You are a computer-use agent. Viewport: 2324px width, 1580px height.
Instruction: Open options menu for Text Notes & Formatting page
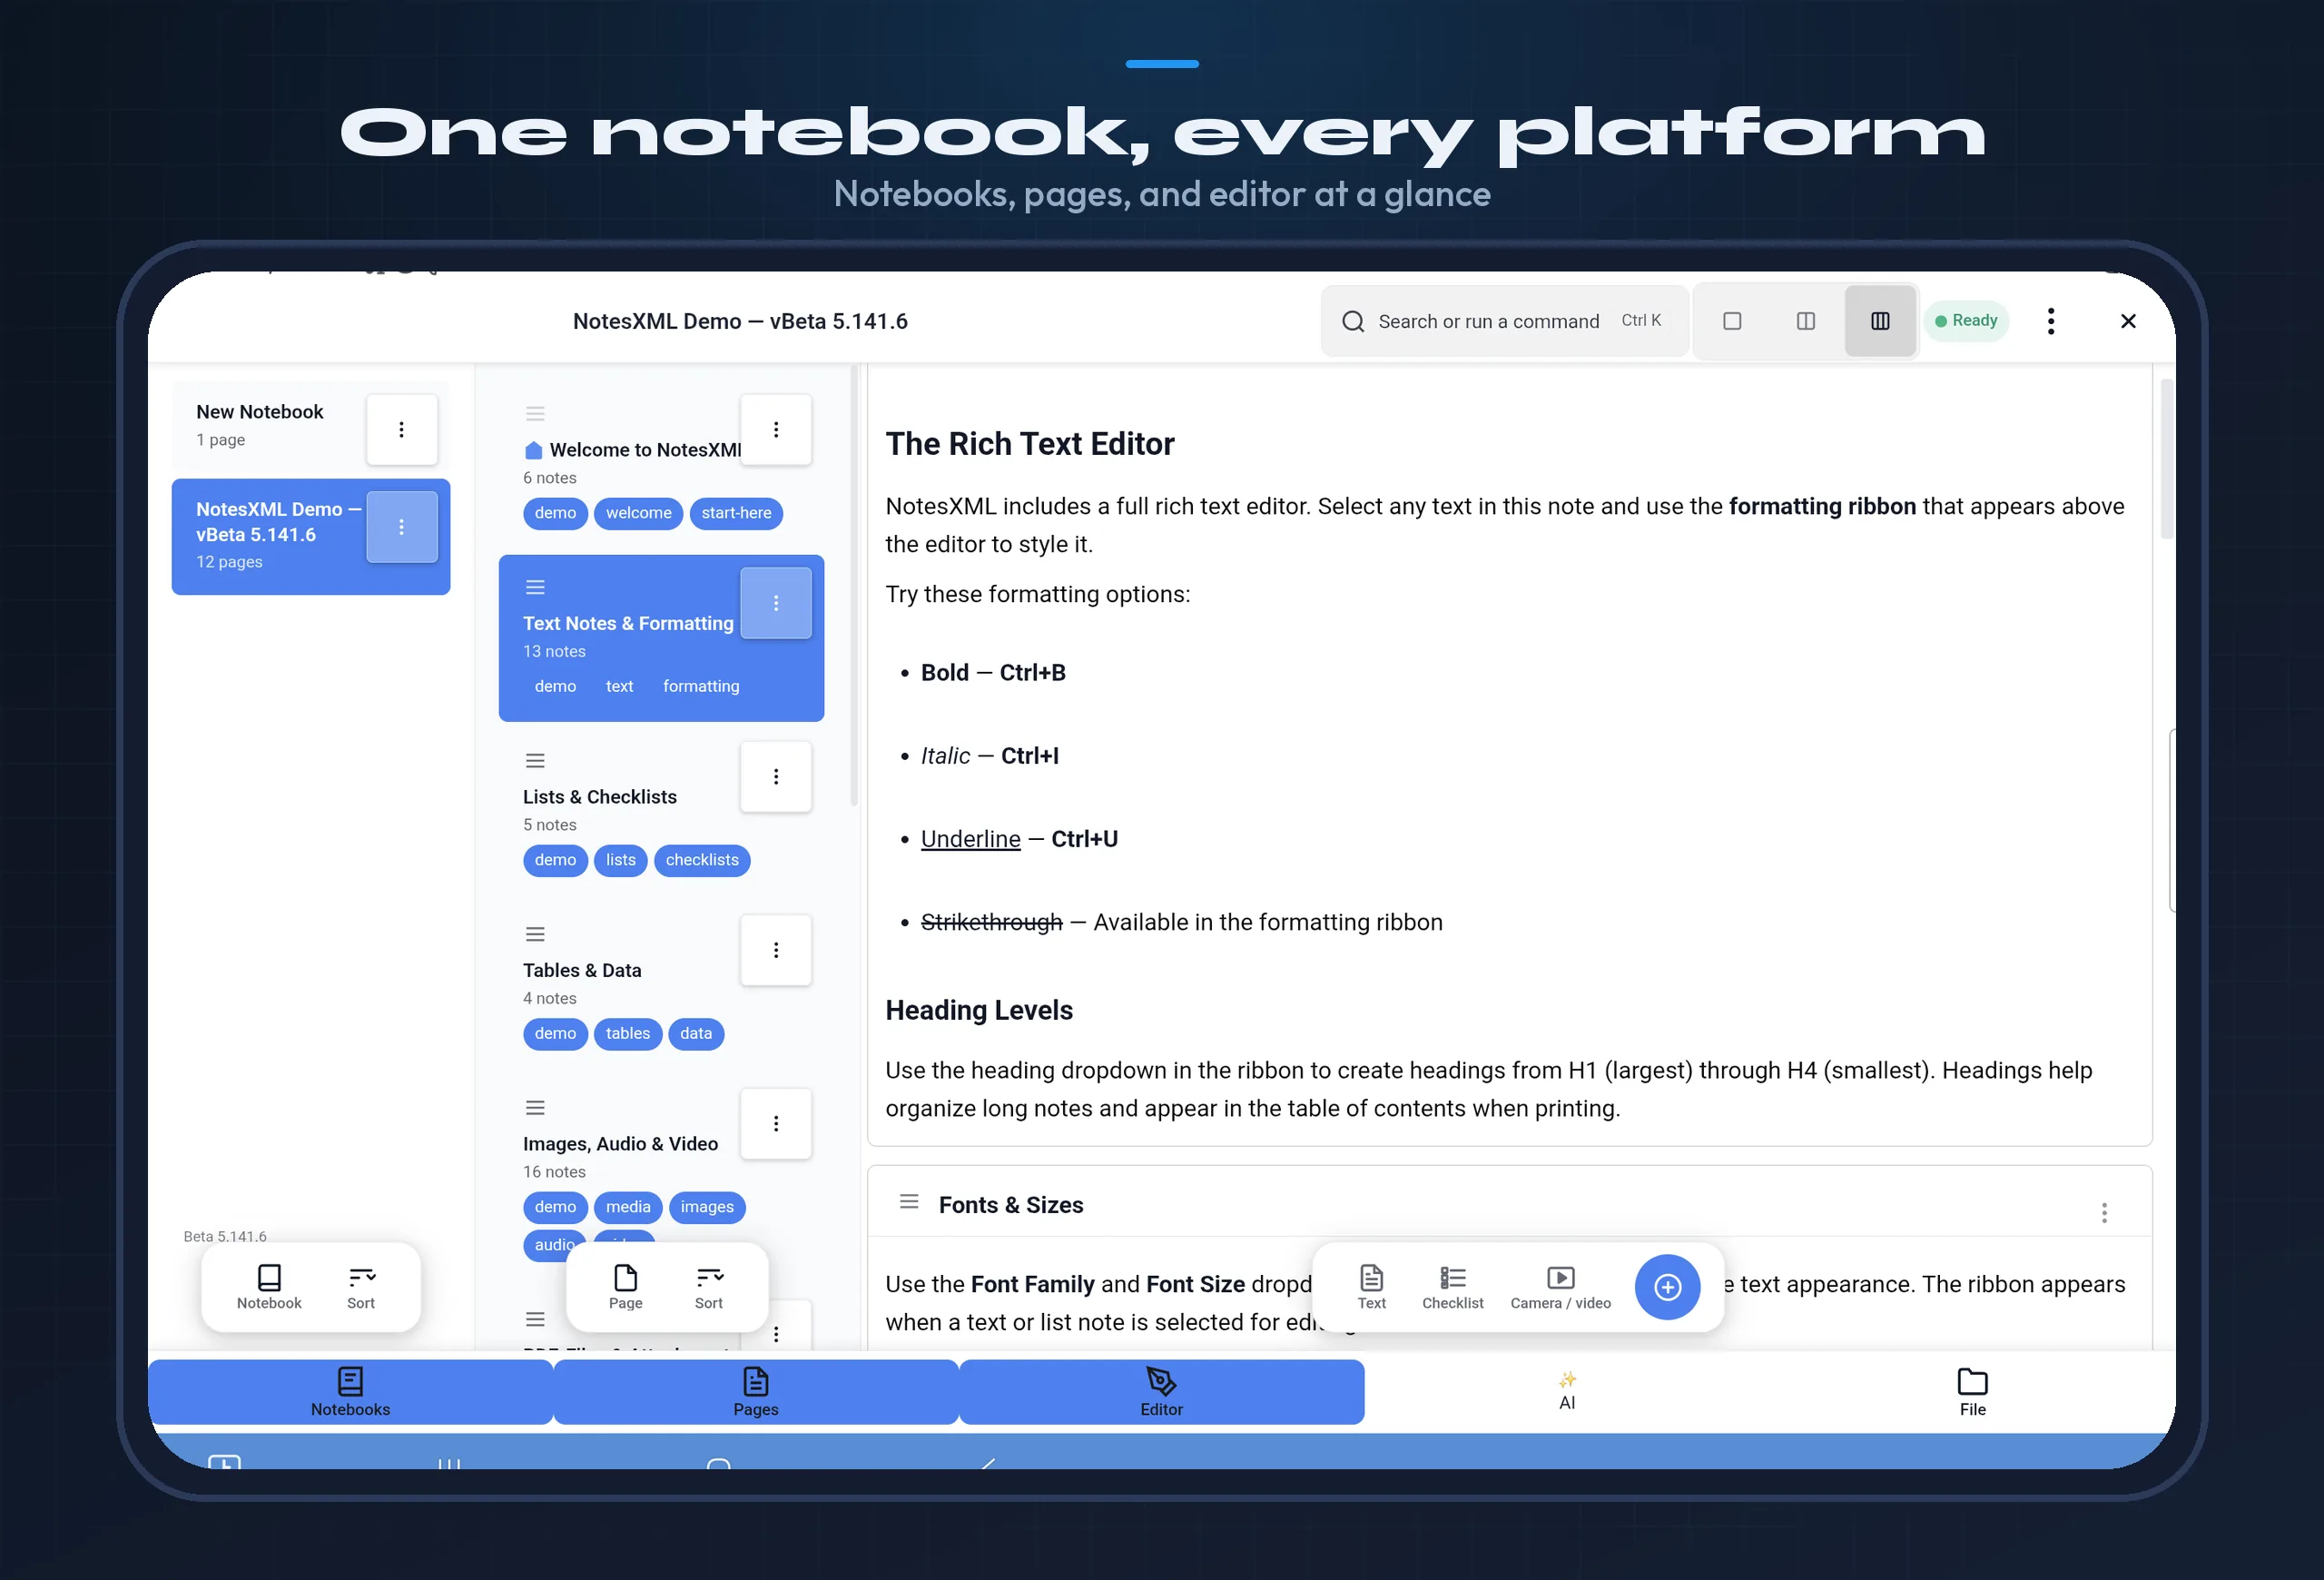776,603
